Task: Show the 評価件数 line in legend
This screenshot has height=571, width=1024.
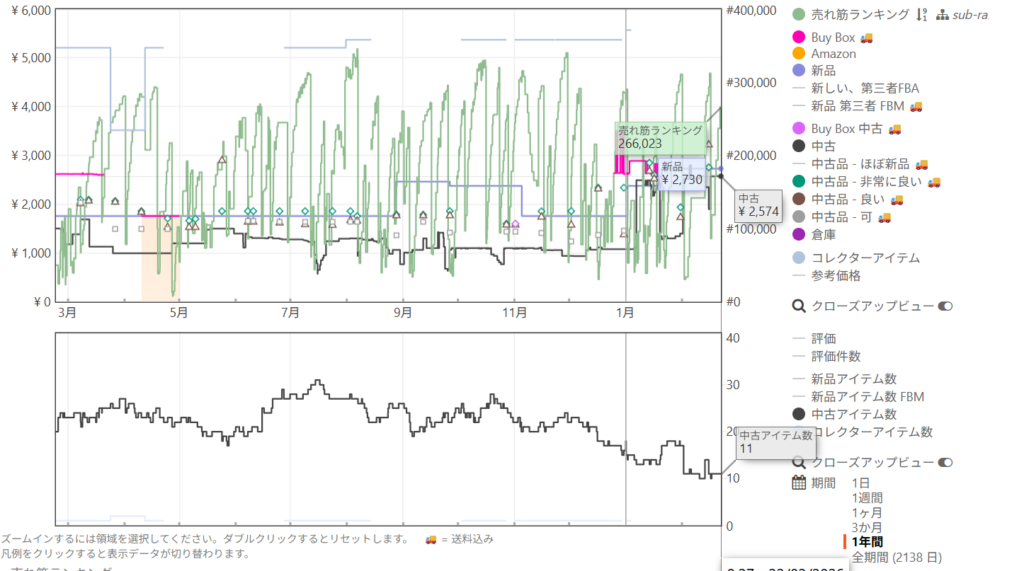Action: 835,356
